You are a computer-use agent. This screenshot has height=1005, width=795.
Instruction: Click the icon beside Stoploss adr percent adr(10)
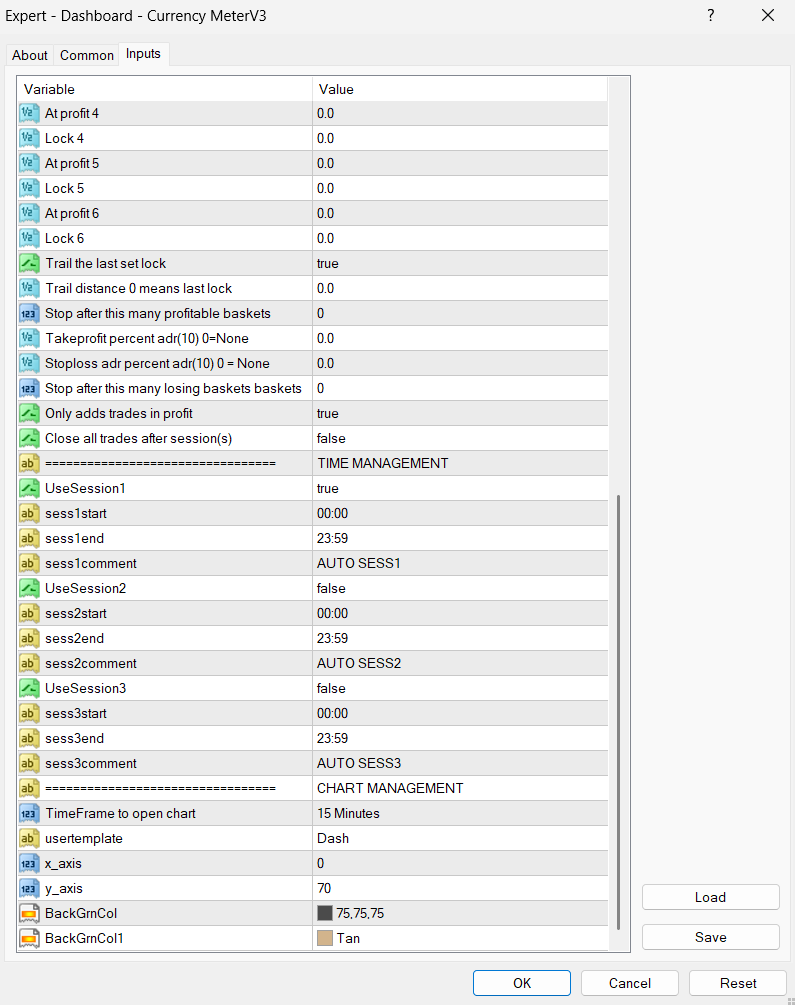29,363
